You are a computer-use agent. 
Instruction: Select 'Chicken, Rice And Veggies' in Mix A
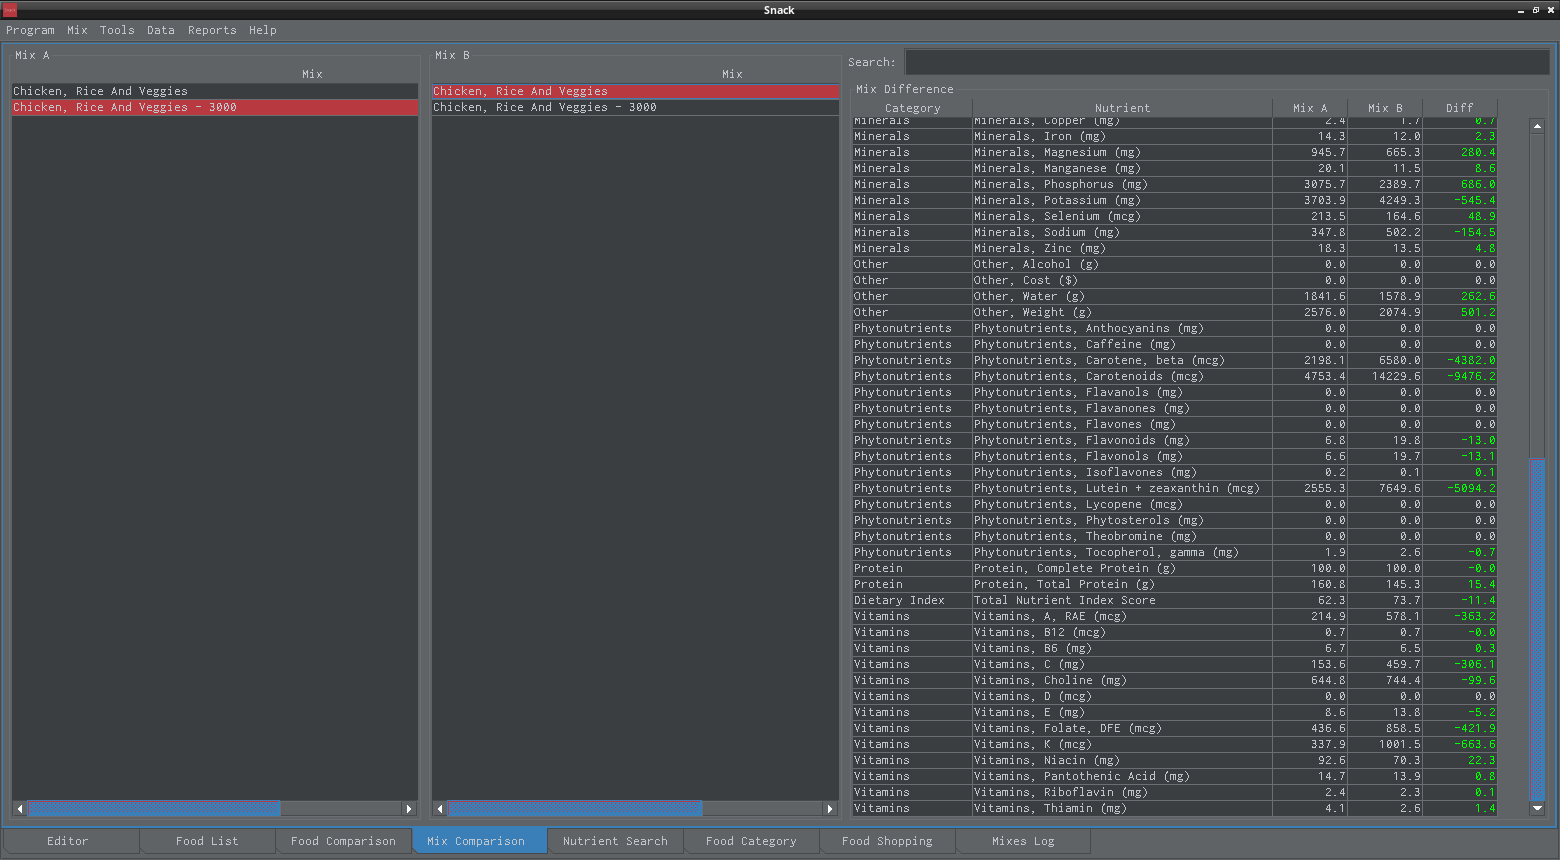100,91
